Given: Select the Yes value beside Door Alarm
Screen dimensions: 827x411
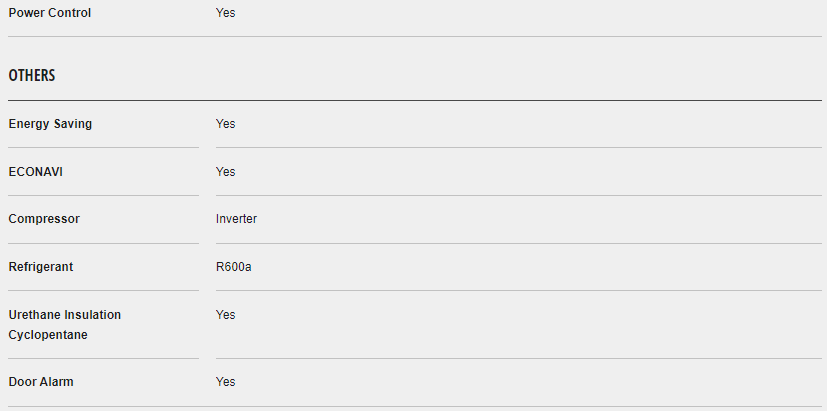Looking at the screenshot, I should pos(225,382).
